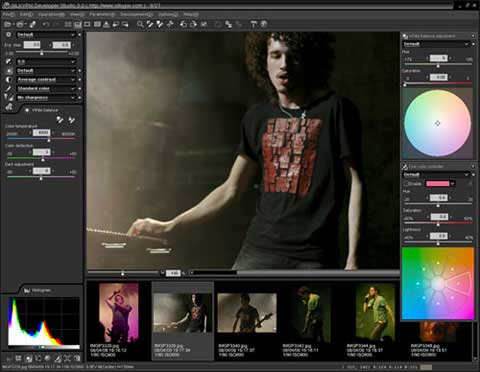Click the undo arrow toolbar icon

[46, 24]
